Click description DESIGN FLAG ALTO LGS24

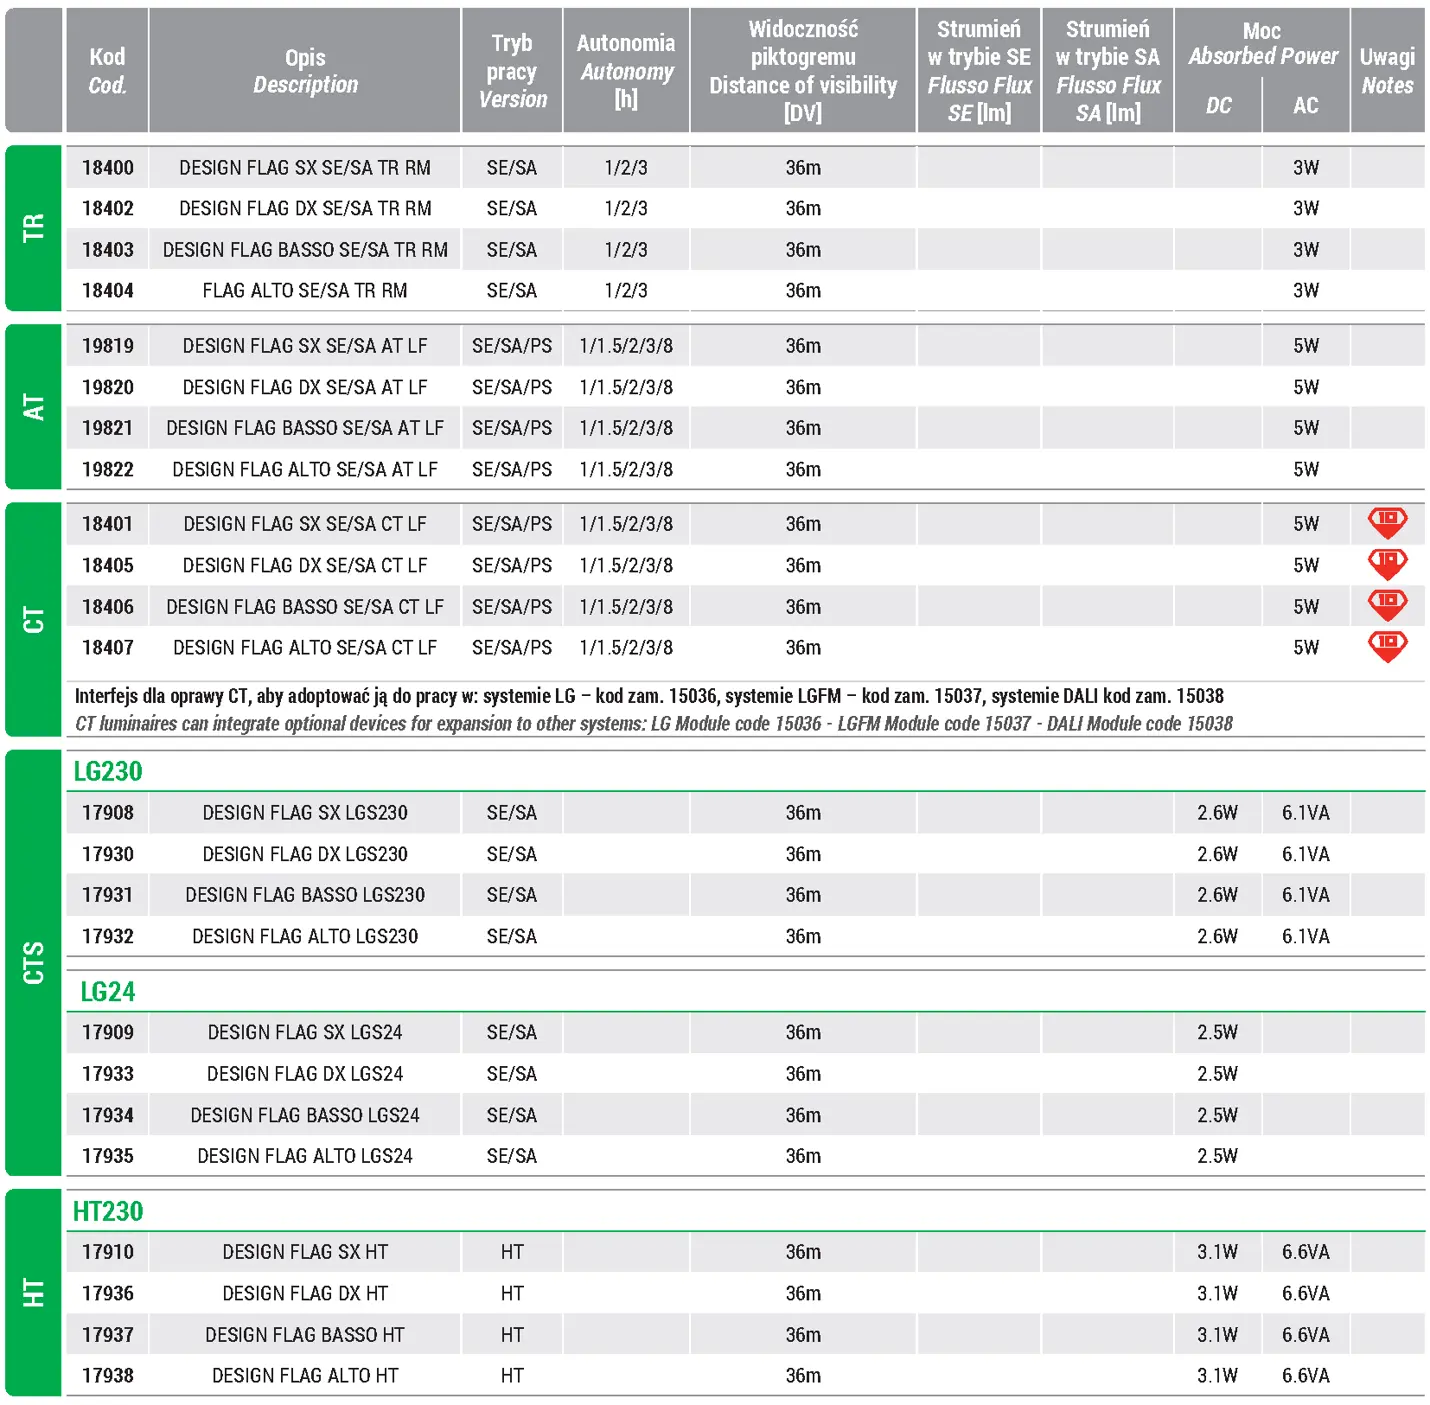click(305, 1156)
